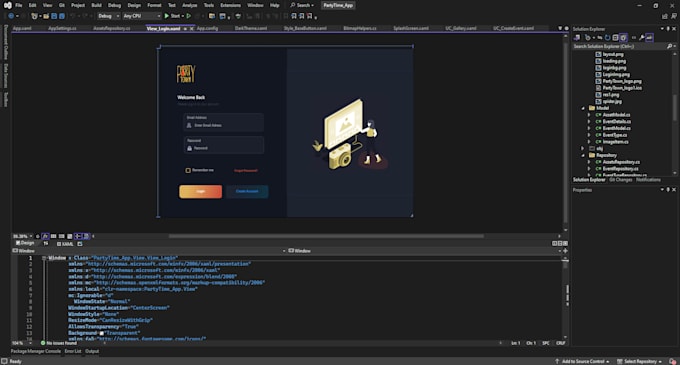
Task: Click Select Repository in status bar
Action: point(640,361)
